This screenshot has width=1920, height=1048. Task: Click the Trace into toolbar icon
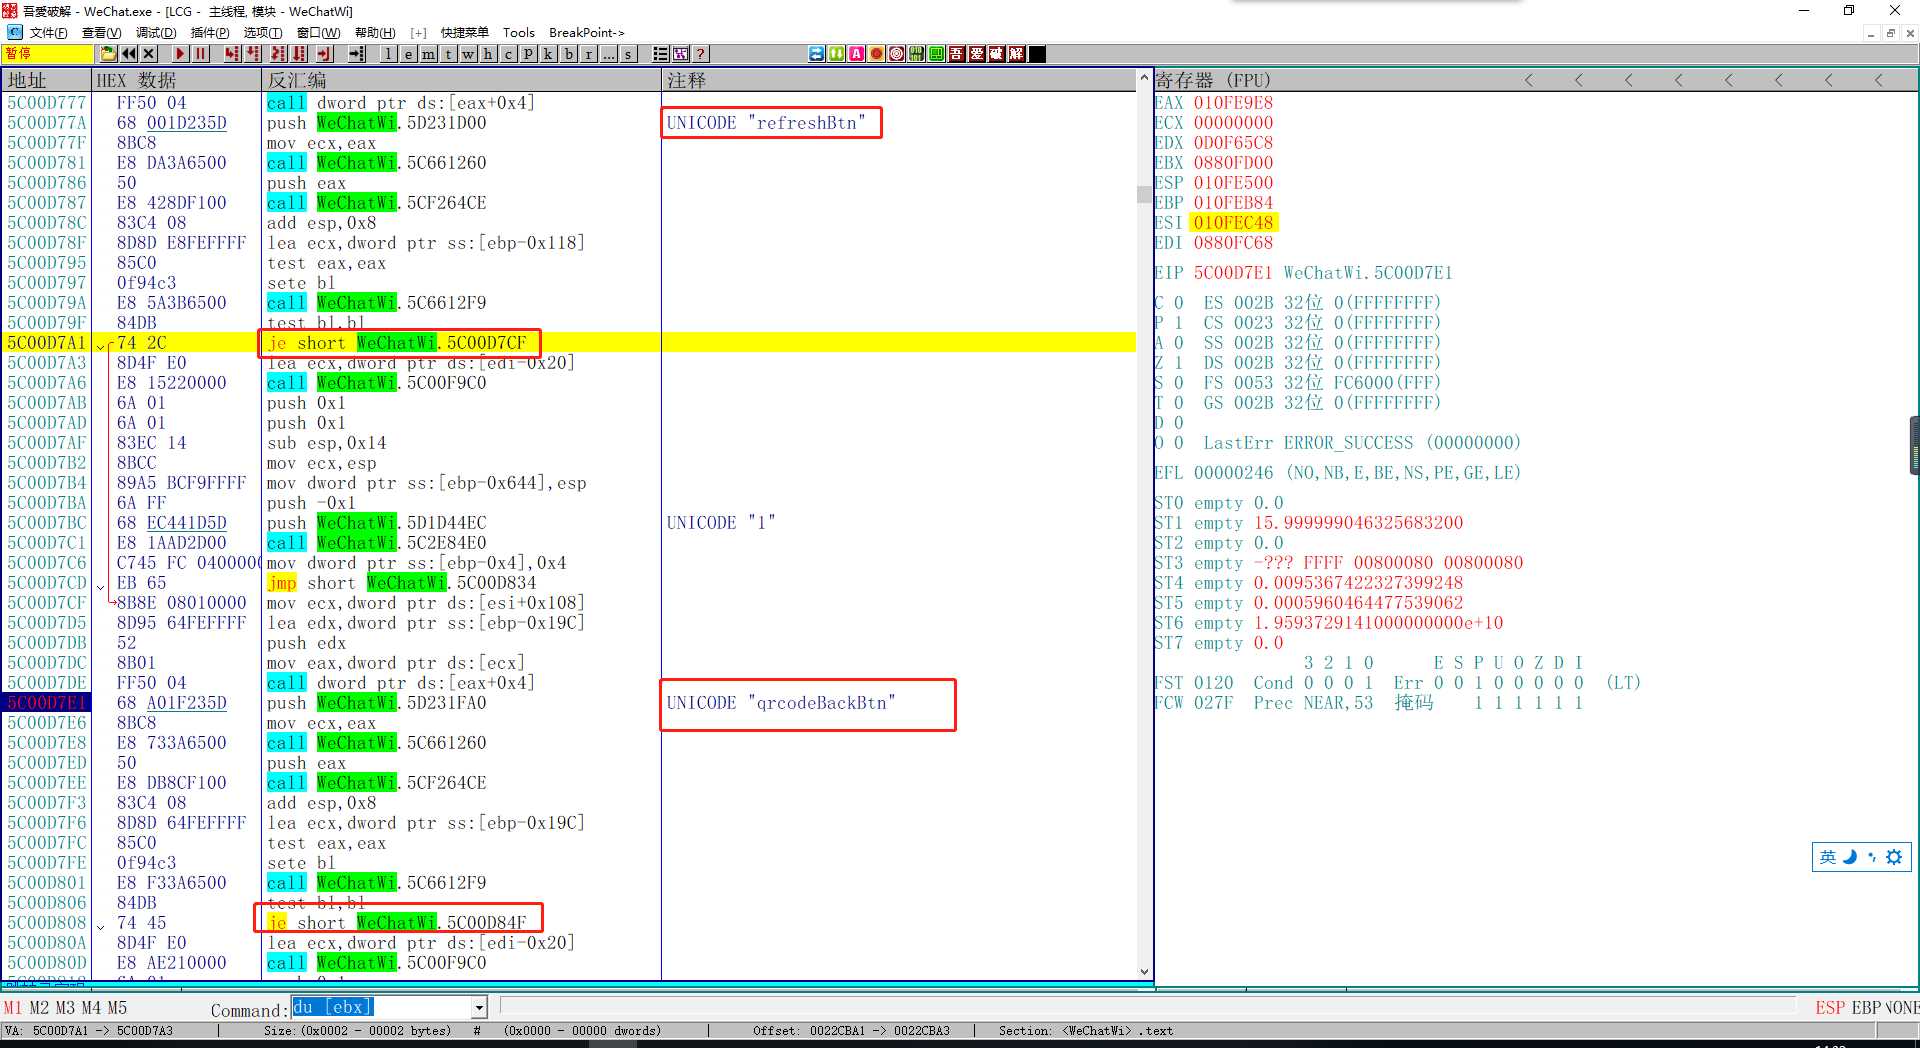(278, 54)
